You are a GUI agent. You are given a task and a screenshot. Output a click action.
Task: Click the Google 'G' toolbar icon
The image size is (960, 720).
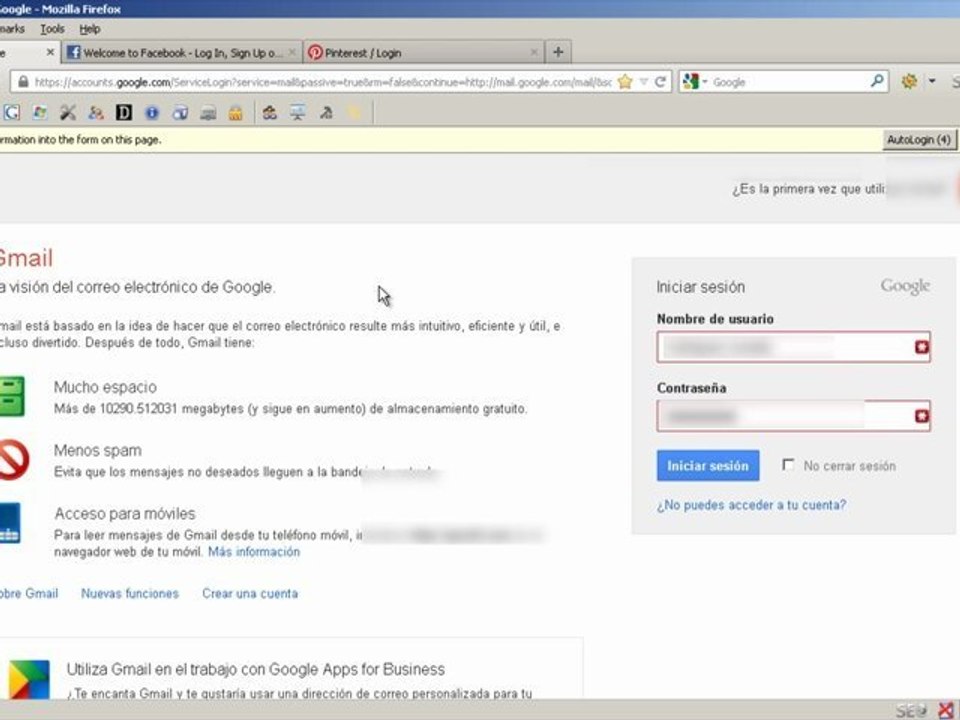(12, 113)
